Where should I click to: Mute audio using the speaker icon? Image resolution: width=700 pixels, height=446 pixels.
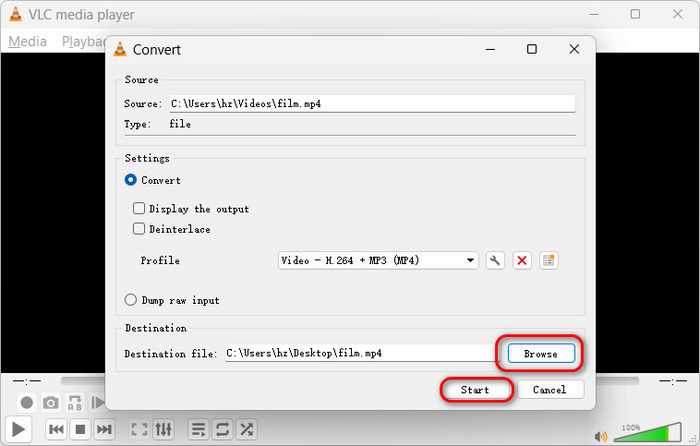click(601, 436)
